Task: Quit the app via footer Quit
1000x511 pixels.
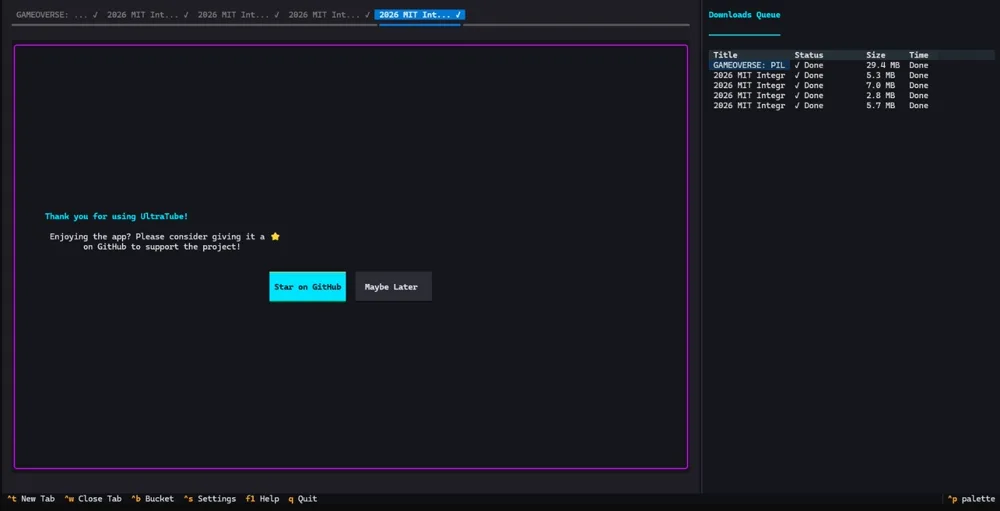Action: 302,499
